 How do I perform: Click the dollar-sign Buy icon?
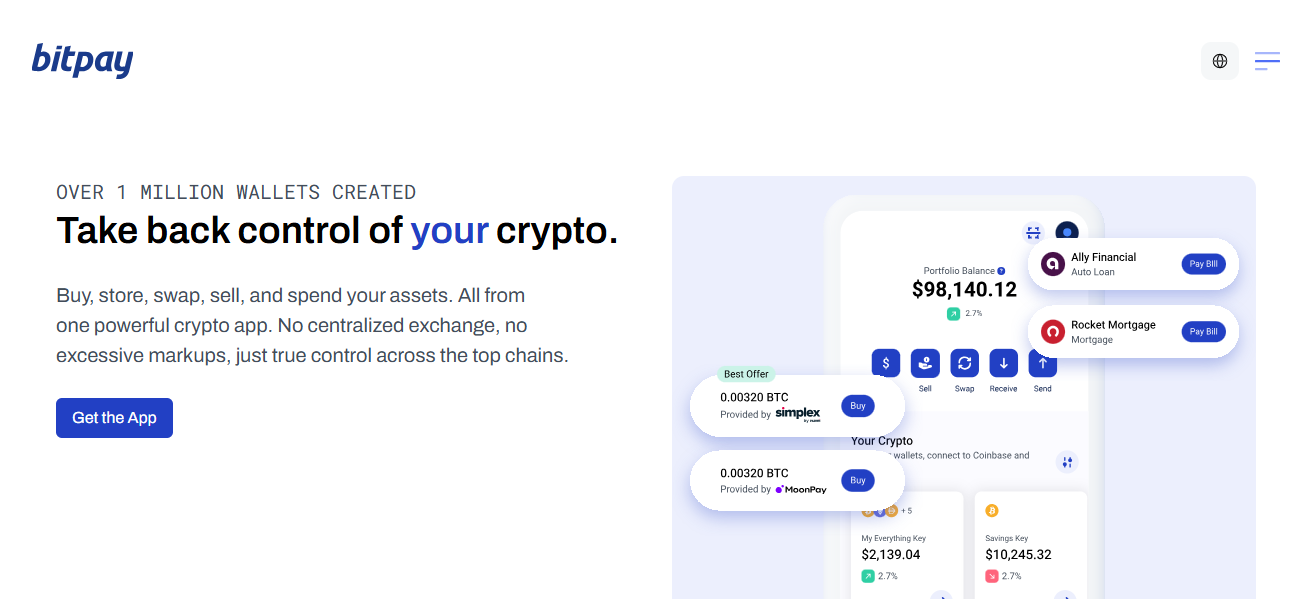(x=886, y=363)
